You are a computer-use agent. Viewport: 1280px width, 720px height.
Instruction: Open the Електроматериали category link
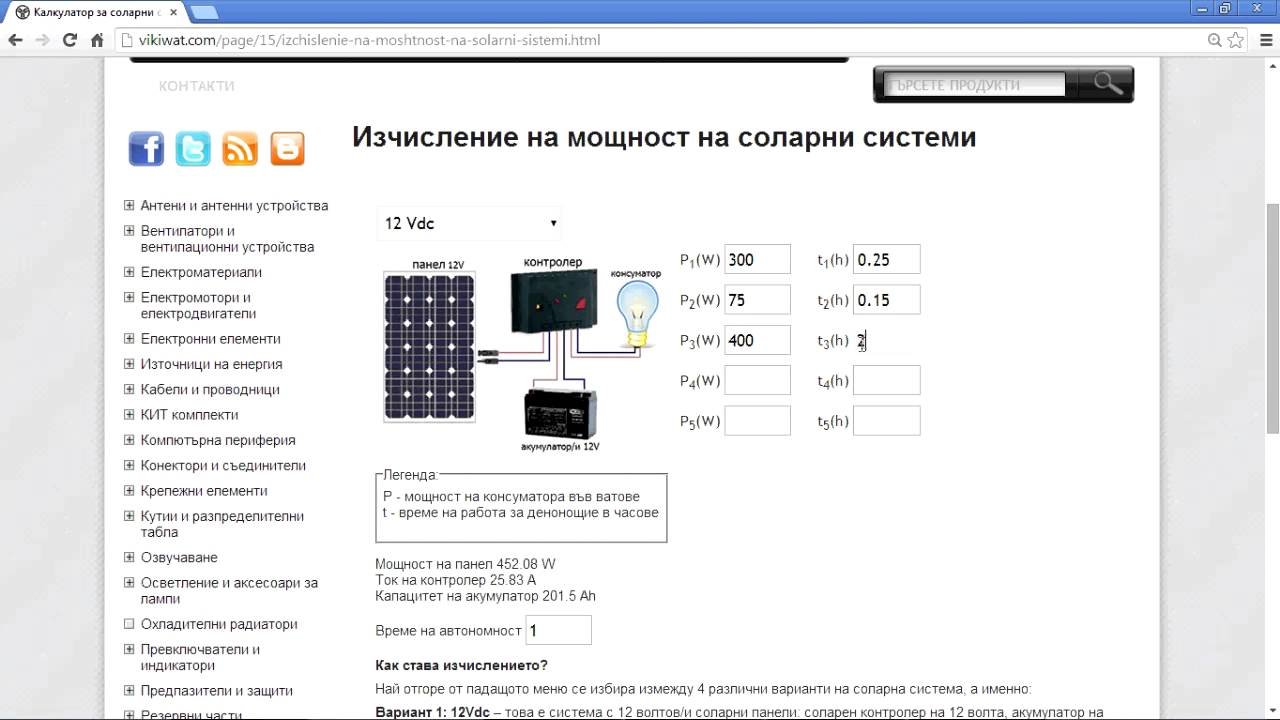pos(201,272)
